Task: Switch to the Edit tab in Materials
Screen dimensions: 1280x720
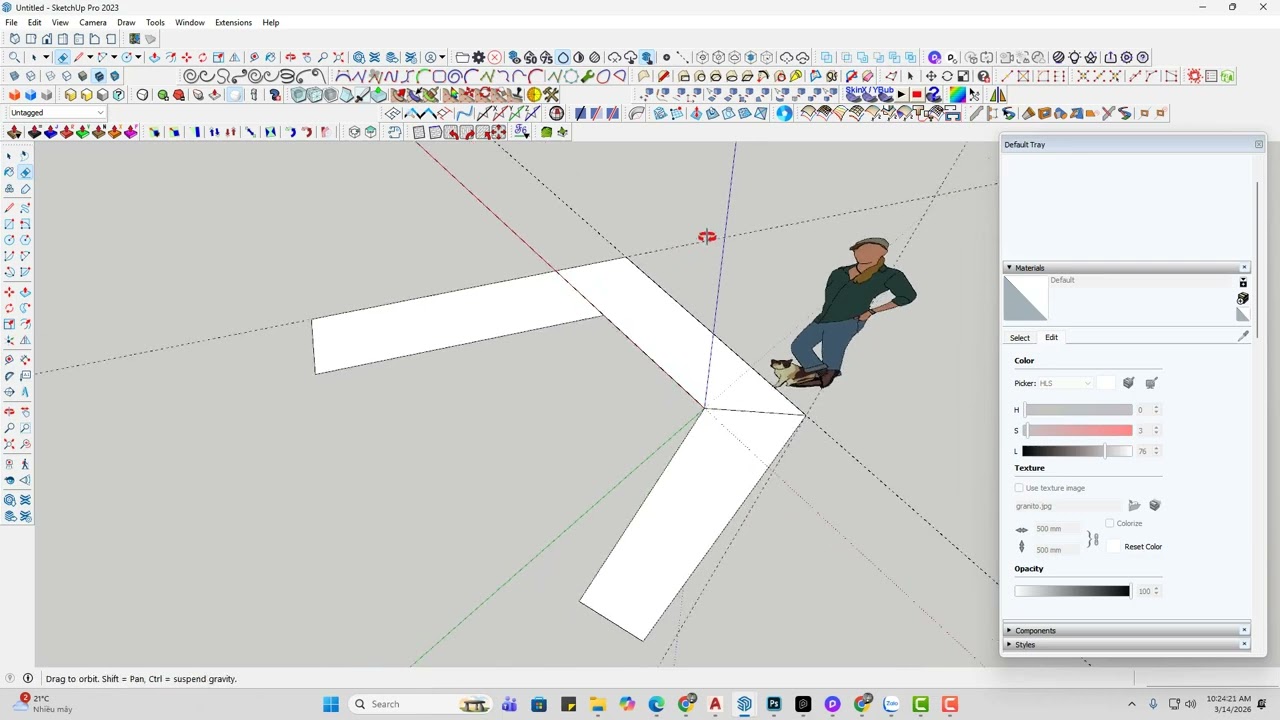Action: click(x=1051, y=338)
